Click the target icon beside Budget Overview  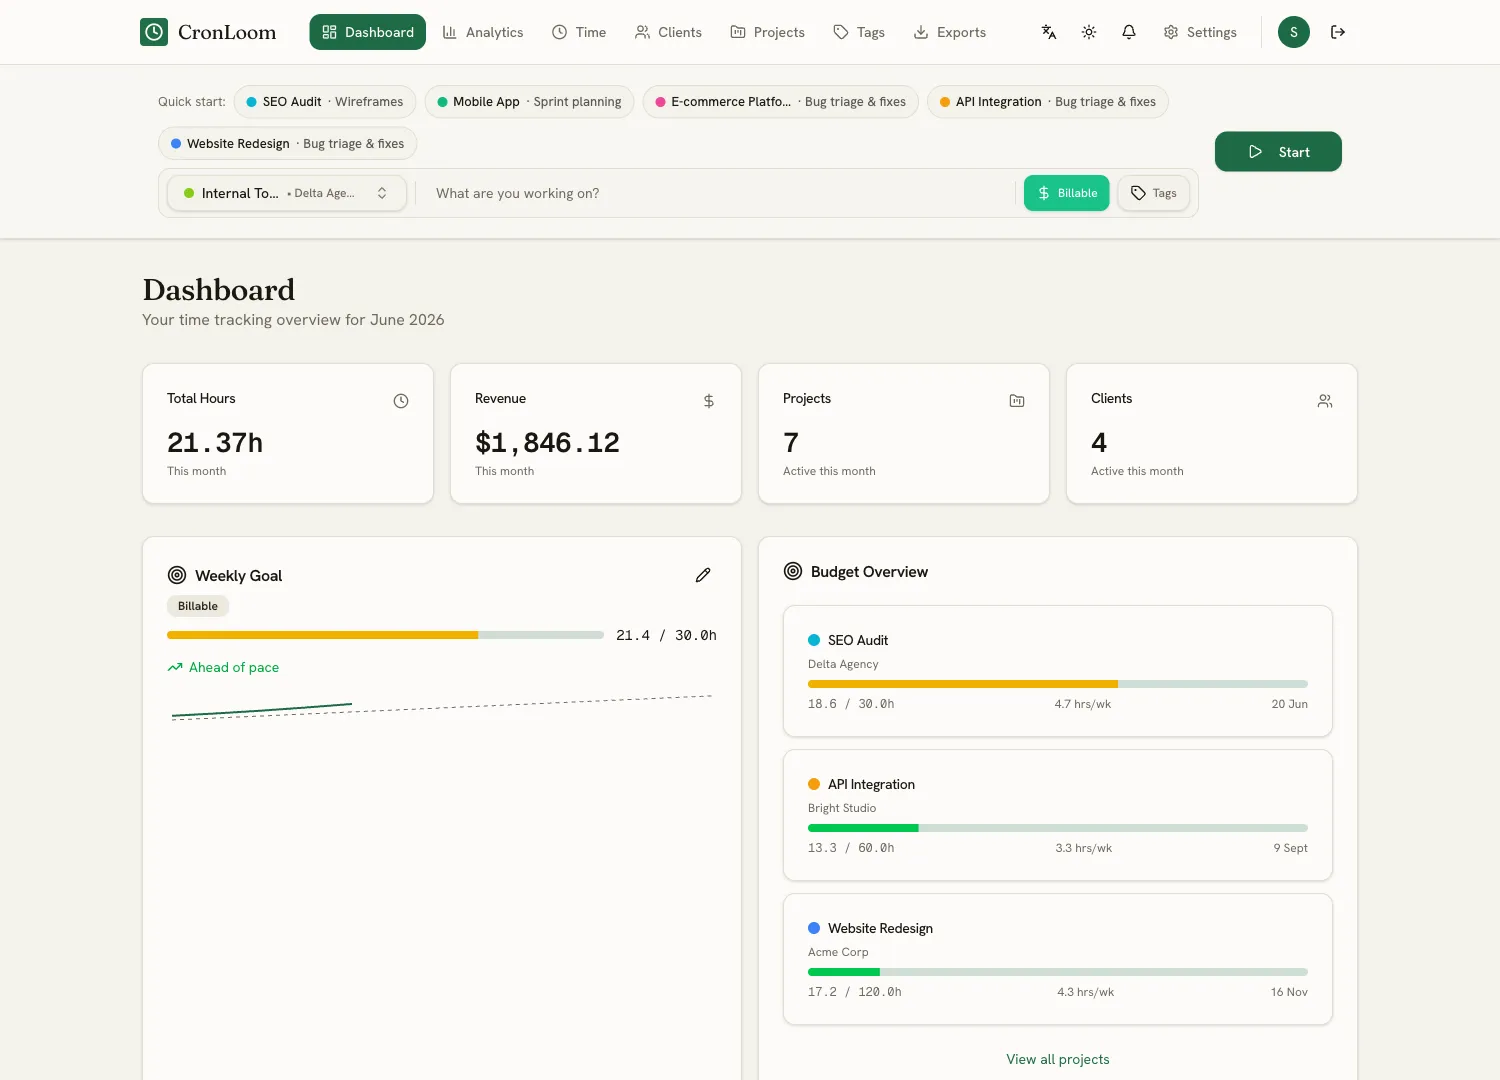pyautogui.click(x=793, y=571)
